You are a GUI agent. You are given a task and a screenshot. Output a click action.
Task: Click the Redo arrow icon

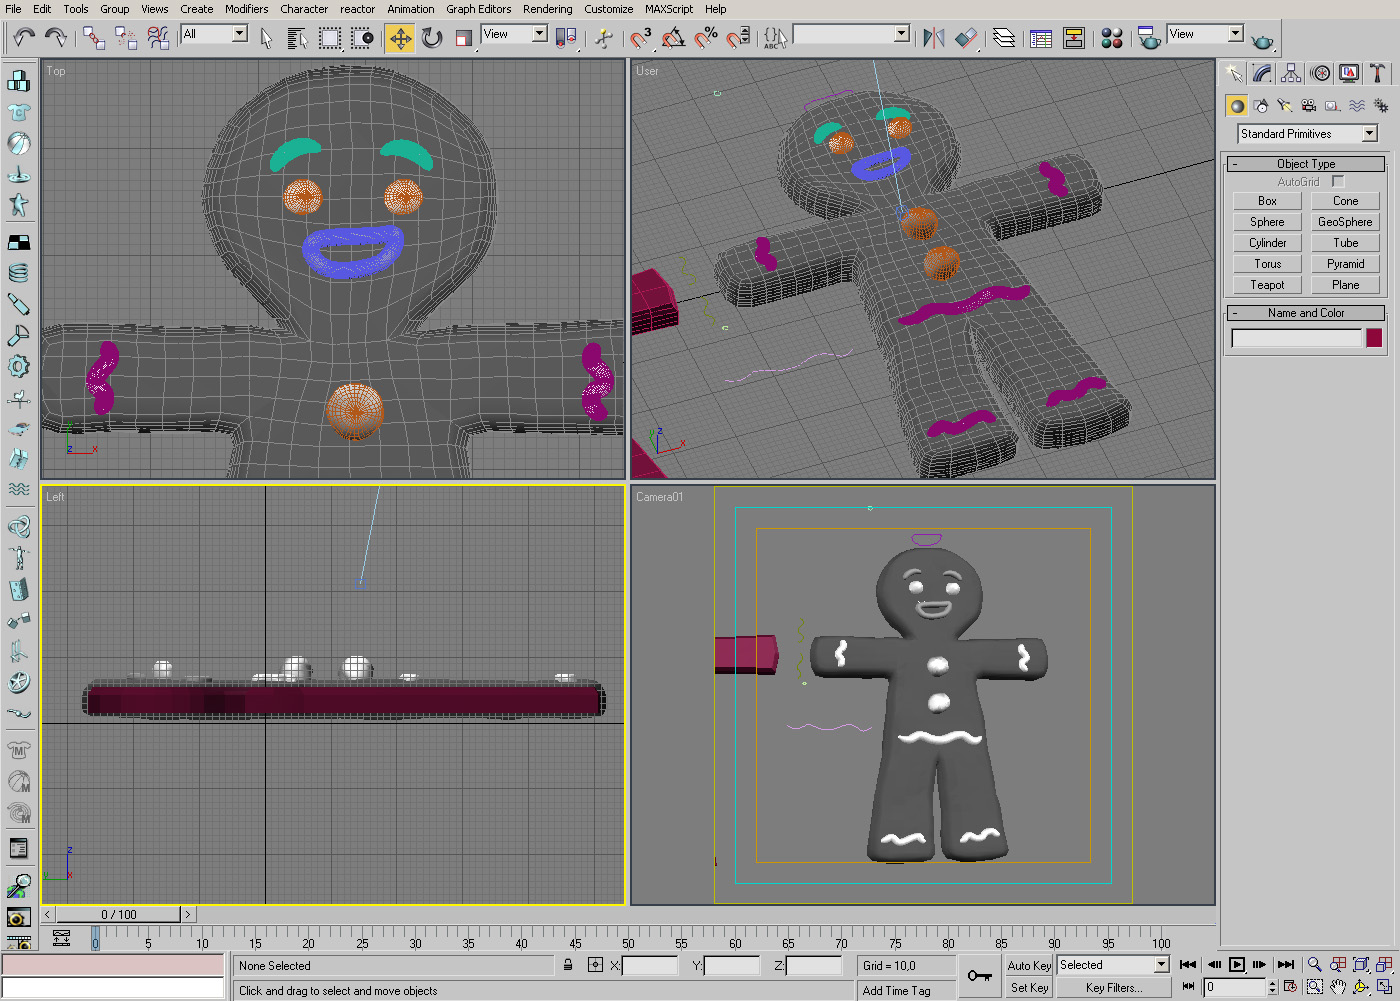[56, 38]
